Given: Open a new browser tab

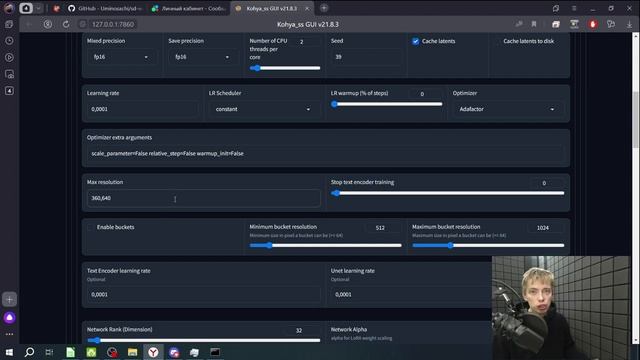Looking at the screenshot, I should point(324,8).
